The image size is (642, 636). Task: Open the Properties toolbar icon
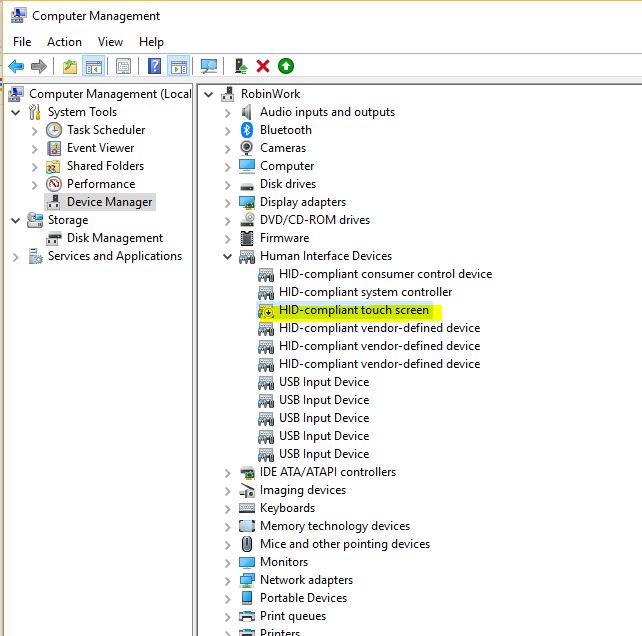pos(123,66)
